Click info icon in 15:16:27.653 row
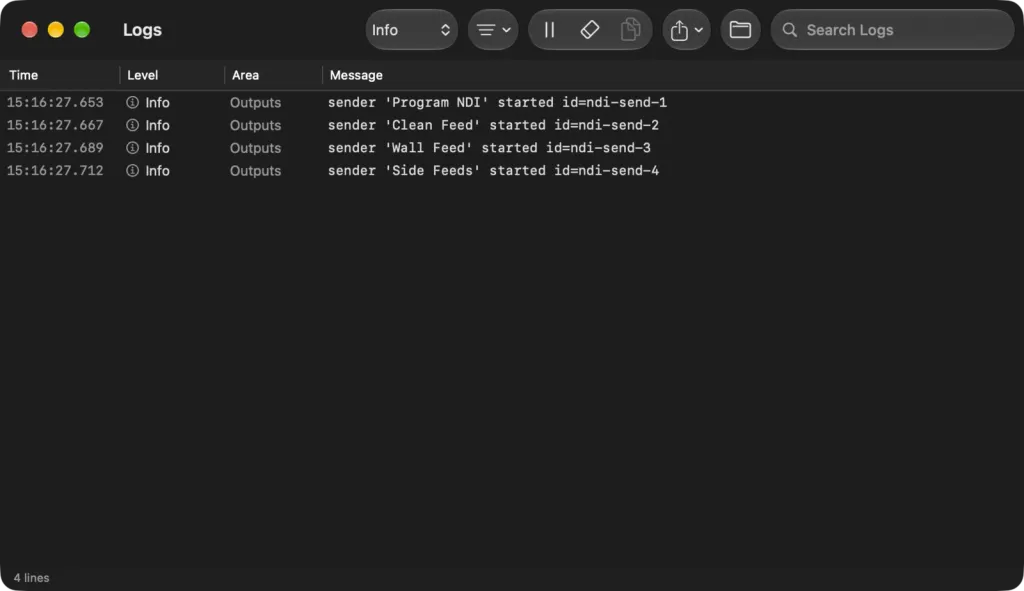The image size is (1024, 591). point(133,103)
